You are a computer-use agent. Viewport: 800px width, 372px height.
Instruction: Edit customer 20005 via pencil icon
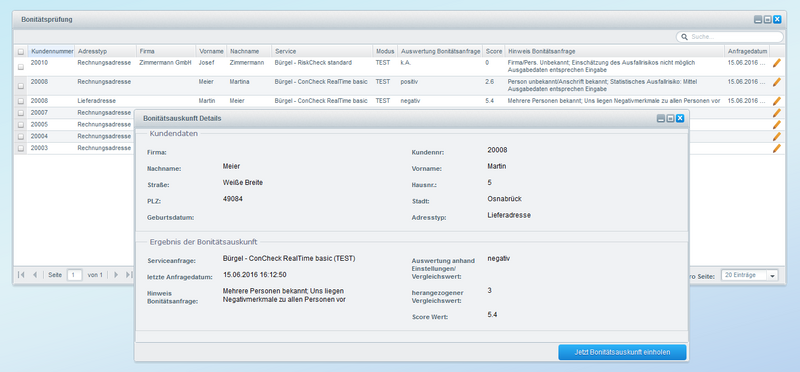pyautogui.click(x=777, y=125)
